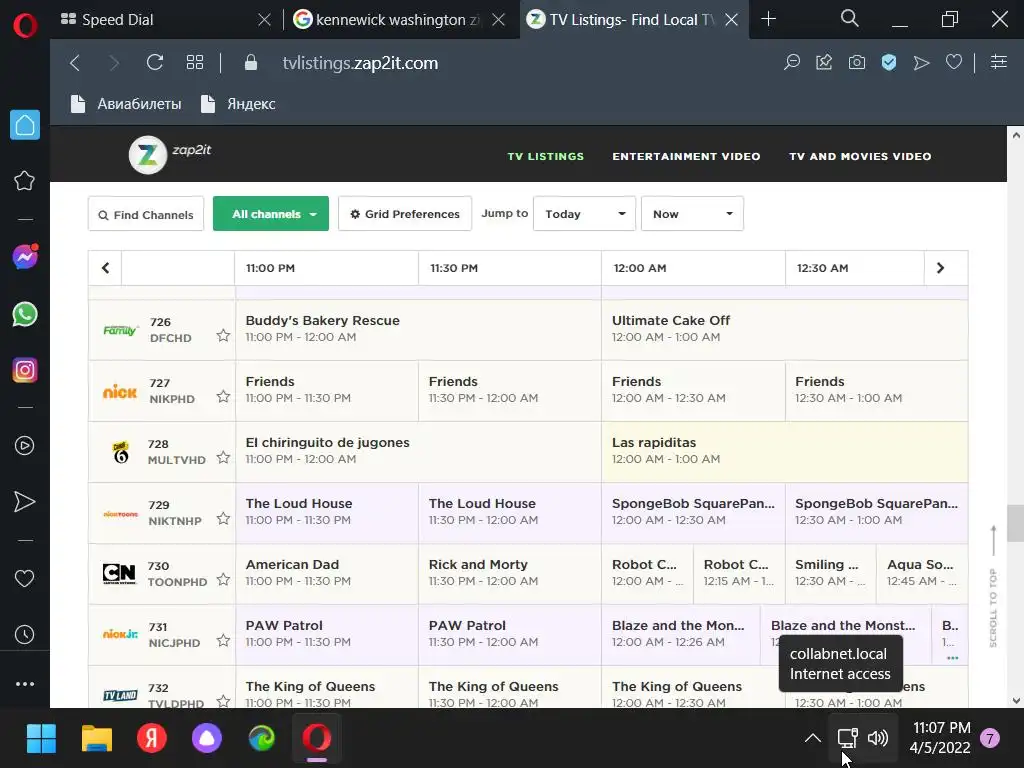Open Buddy's Bakery Rescue listing
The image size is (1024, 768).
(x=418, y=329)
